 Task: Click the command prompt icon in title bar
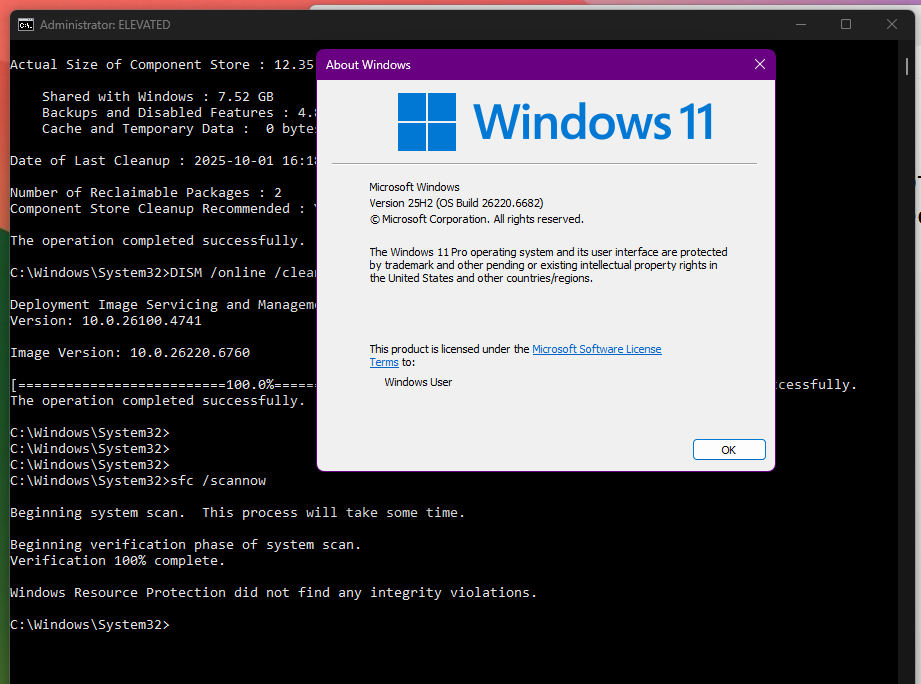pos(25,25)
